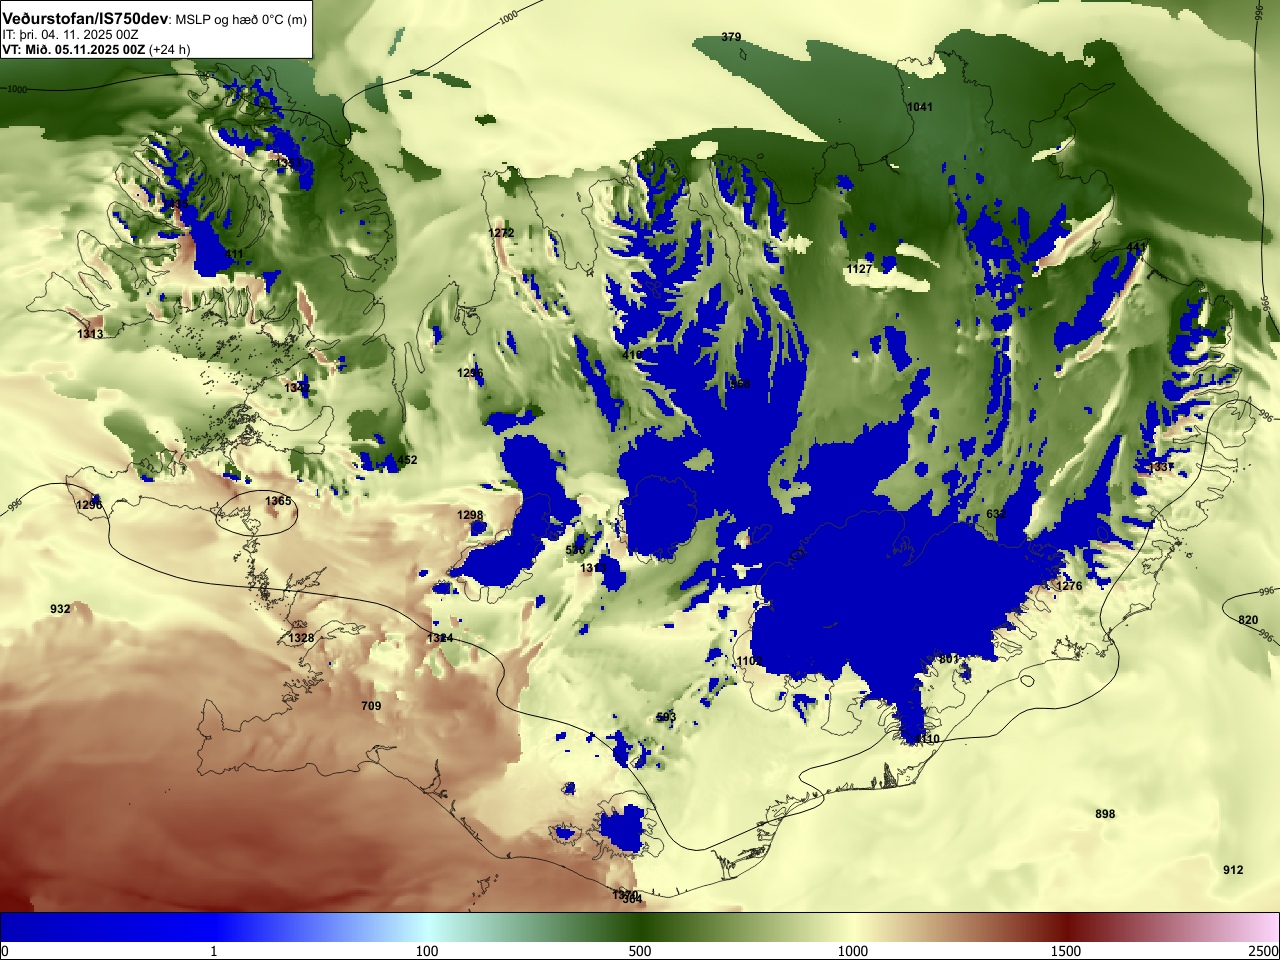Click the color bar tick label 1500
The image size is (1280, 960).
pyautogui.click(x=1066, y=951)
